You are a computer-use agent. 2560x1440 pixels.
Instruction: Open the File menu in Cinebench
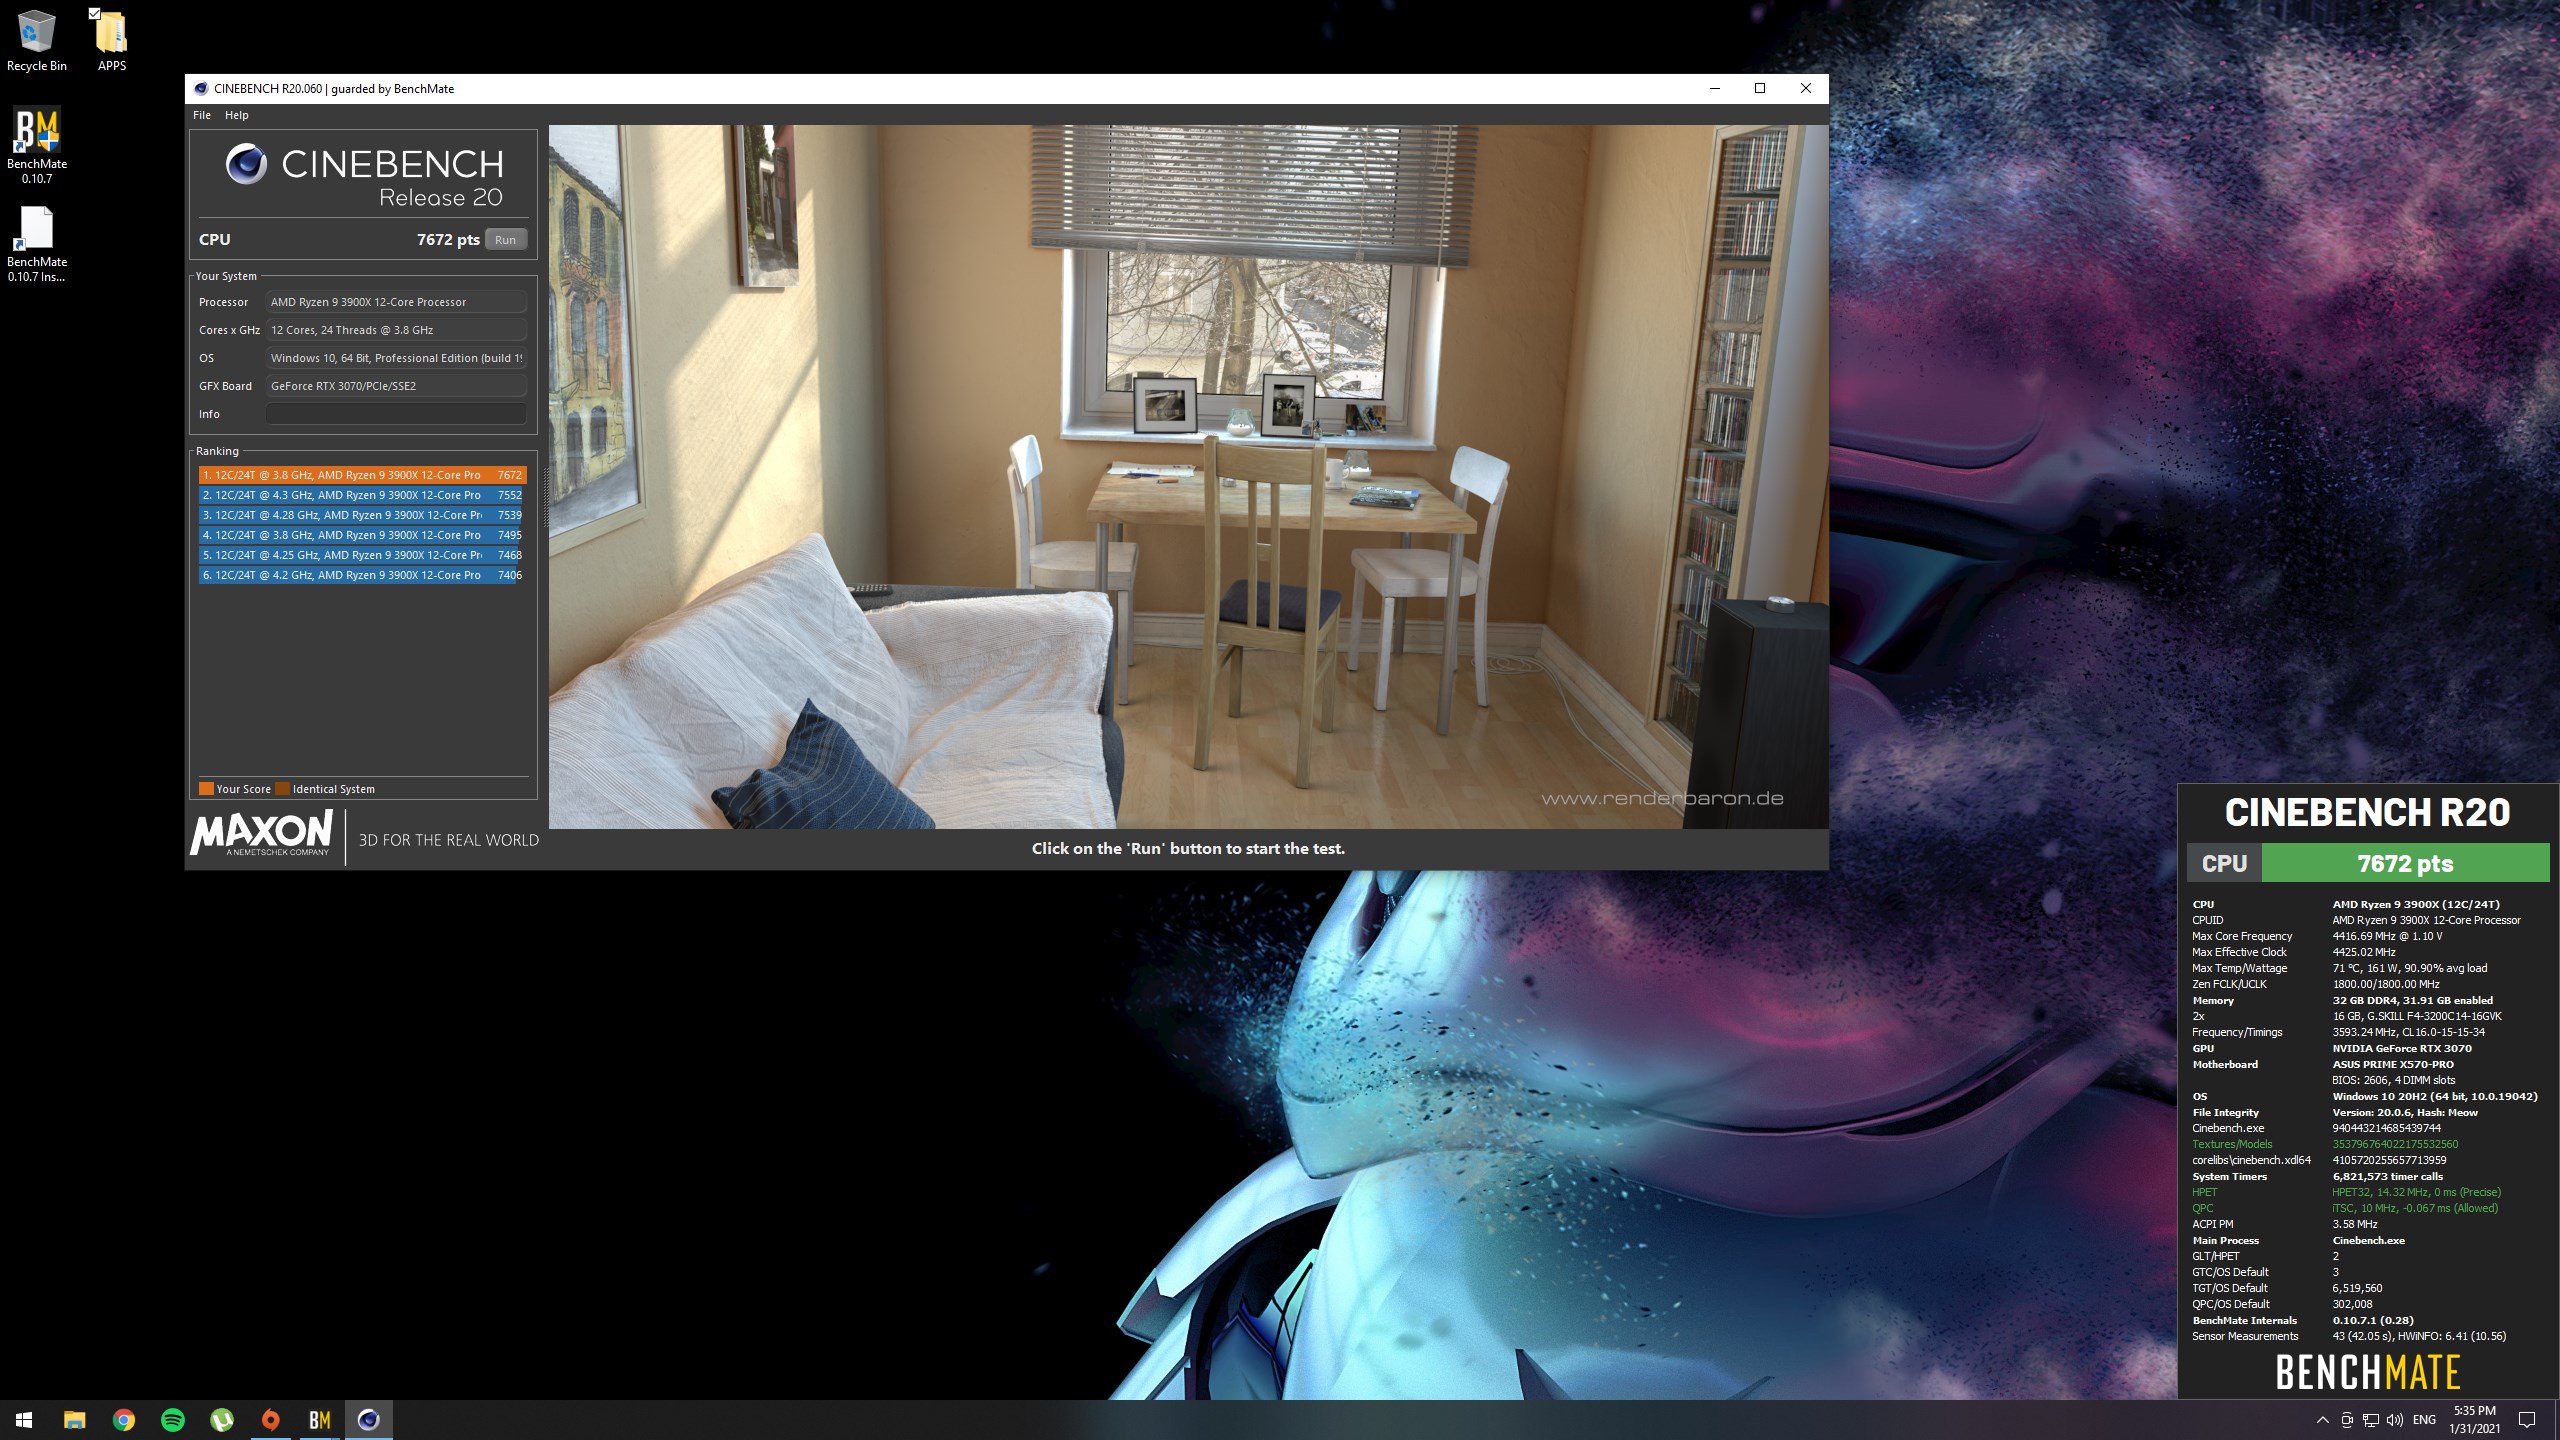click(202, 115)
